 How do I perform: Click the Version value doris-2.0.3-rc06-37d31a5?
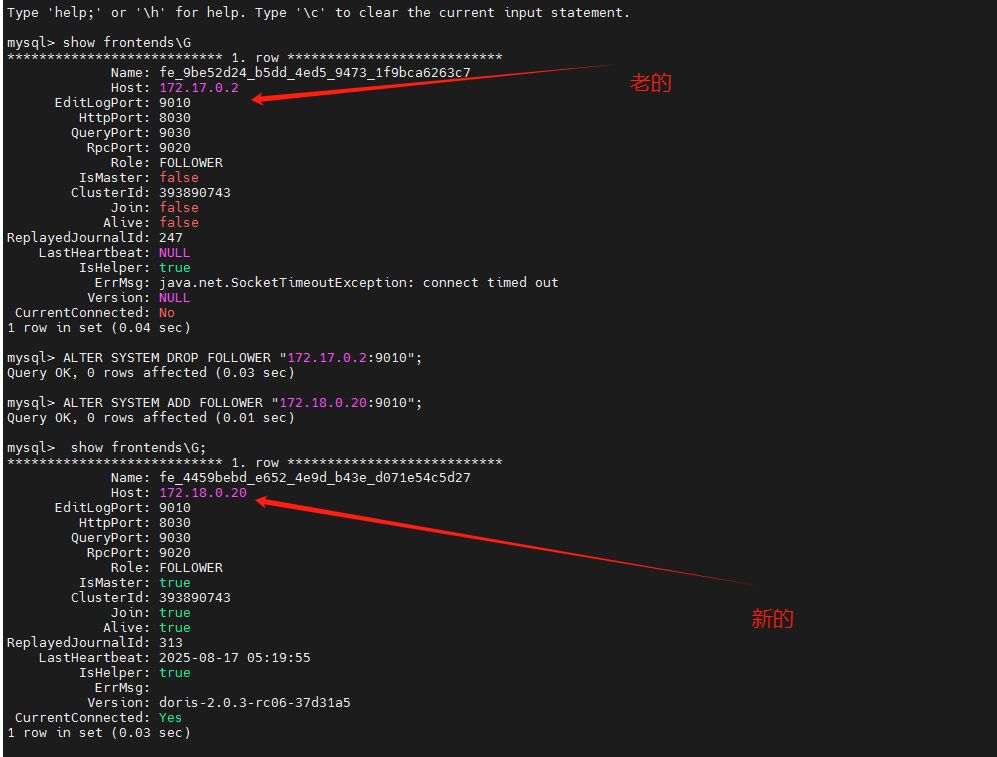pyautogui.click(x=254, y=703)
